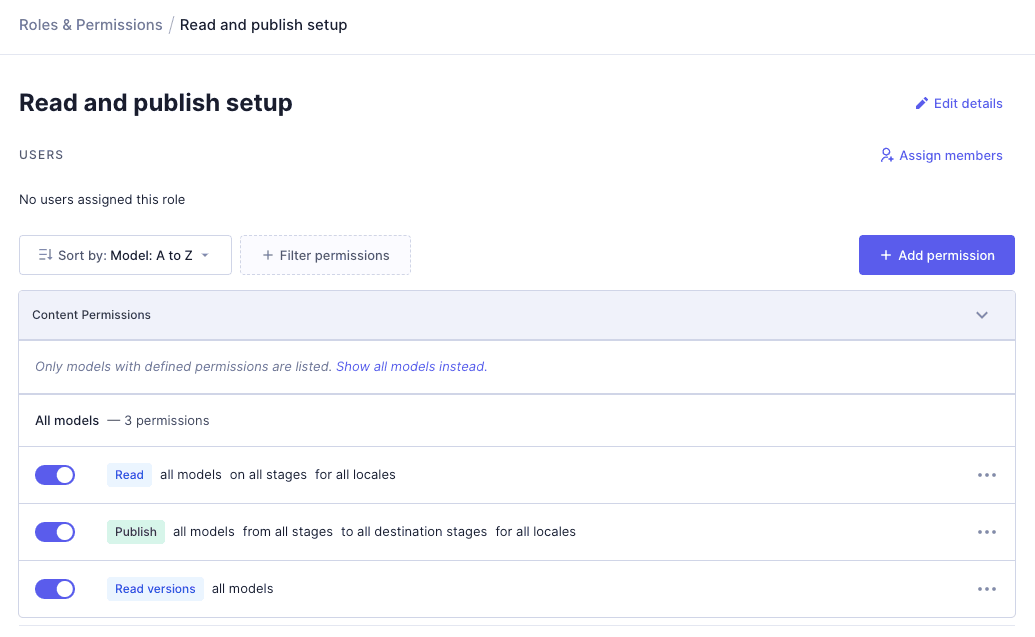
Task: Click the All models 3 permissions row
Action: (122, 420)
